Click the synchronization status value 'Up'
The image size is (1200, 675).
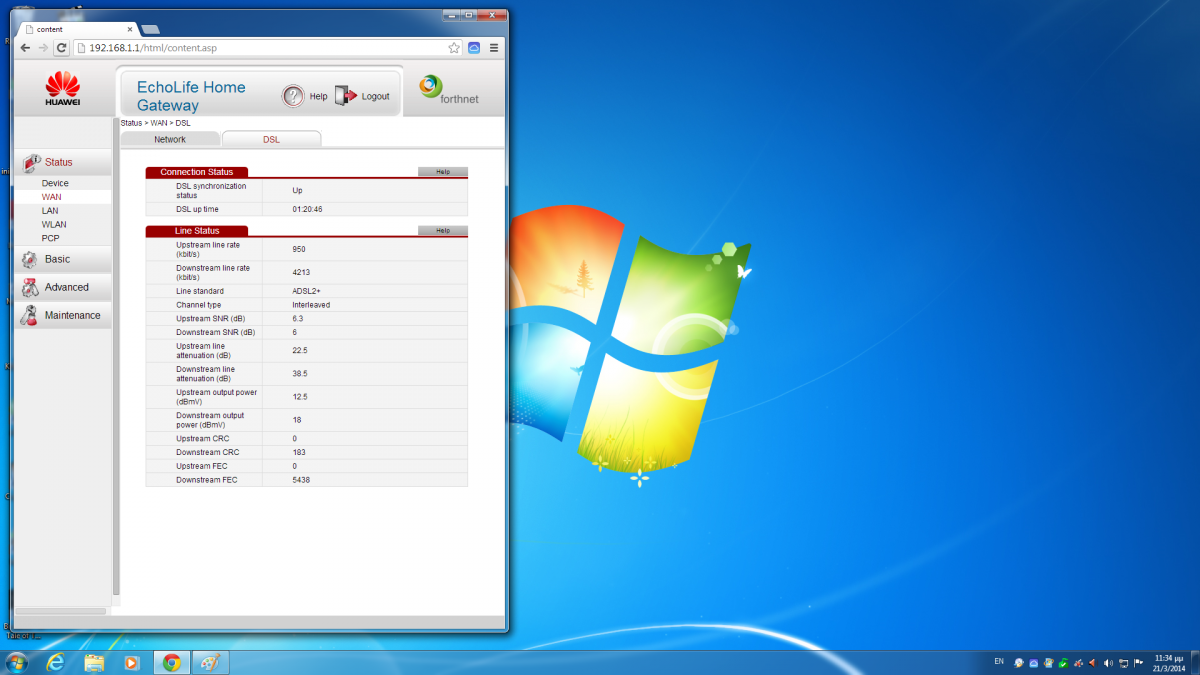pyautogui.click(x=297, y=190)
